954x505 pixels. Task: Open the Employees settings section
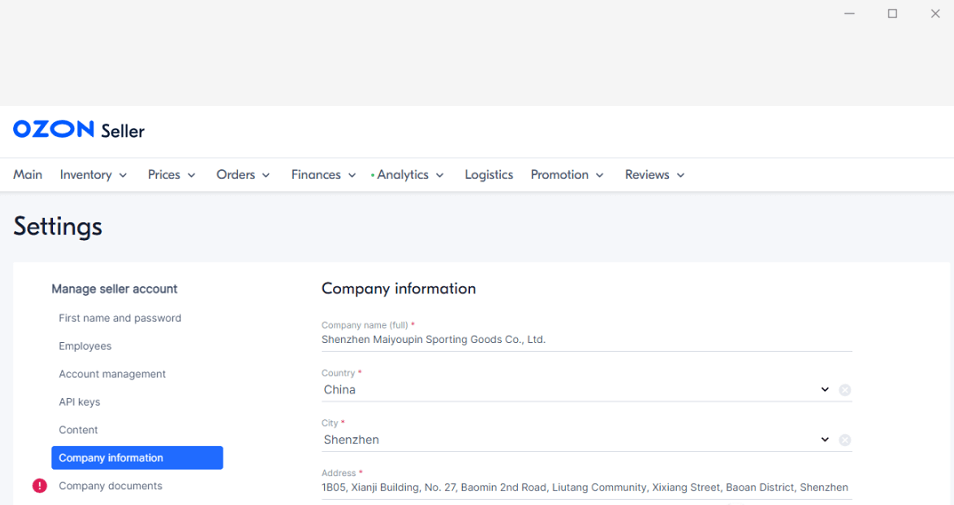(x=85, y=346)
